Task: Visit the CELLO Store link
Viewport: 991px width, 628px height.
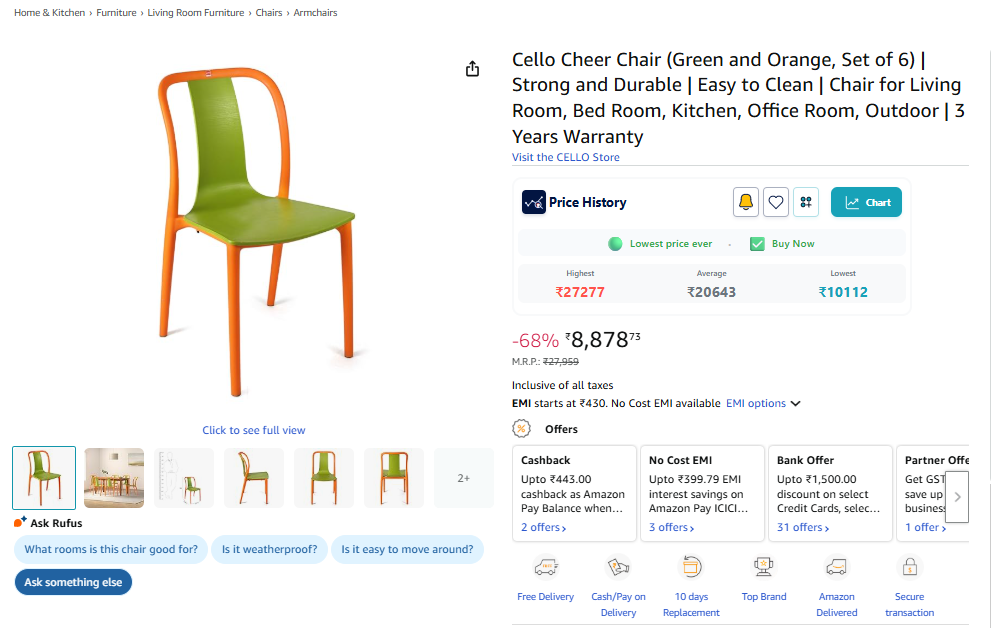Action: pyautogui.click(x=566, y=157)
